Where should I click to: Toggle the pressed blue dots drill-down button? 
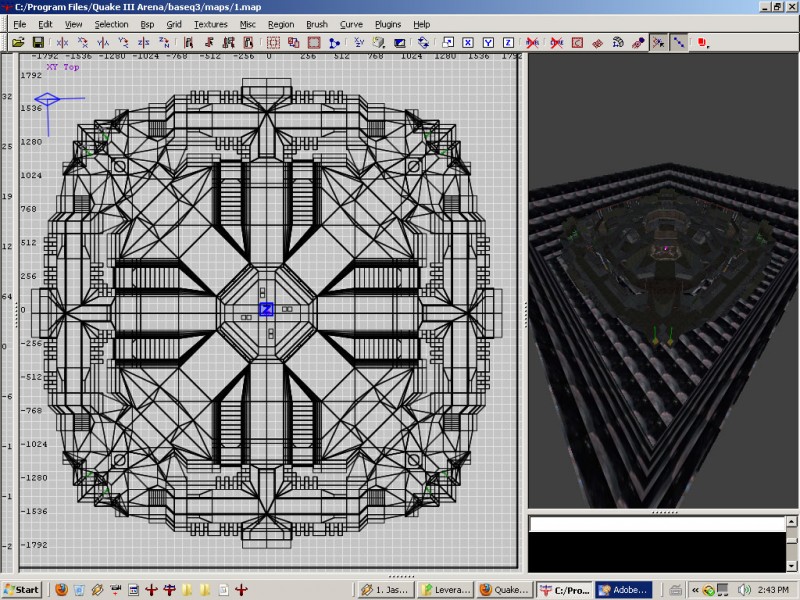point(679,42)
